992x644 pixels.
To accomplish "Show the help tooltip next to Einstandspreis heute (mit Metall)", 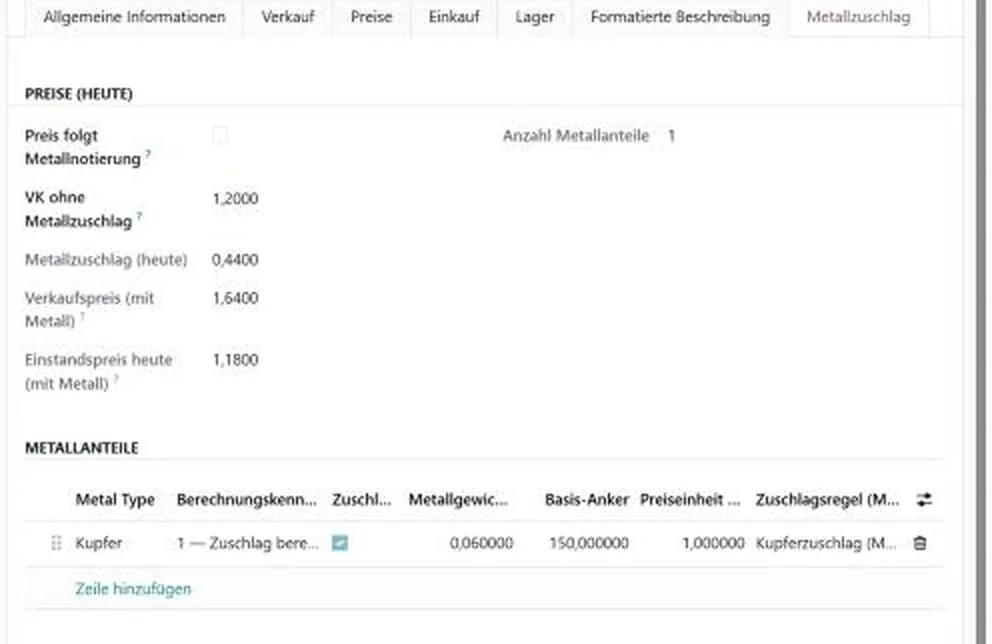I will point(116,378).
